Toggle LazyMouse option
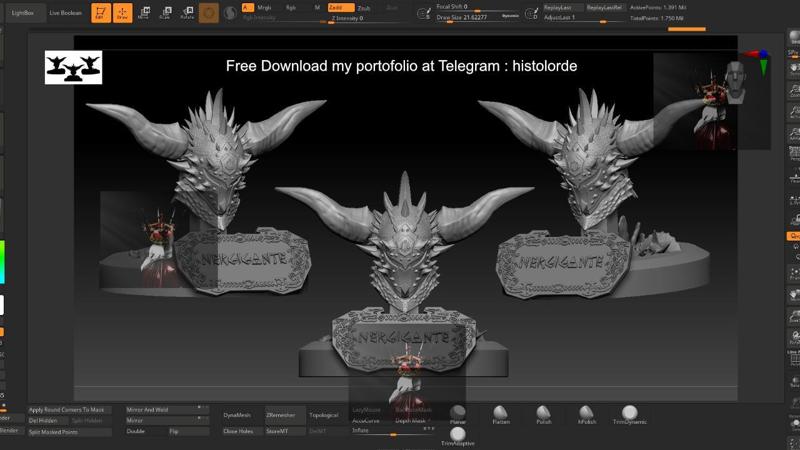Viewport: 800px width, 450px height. (366, 410)
